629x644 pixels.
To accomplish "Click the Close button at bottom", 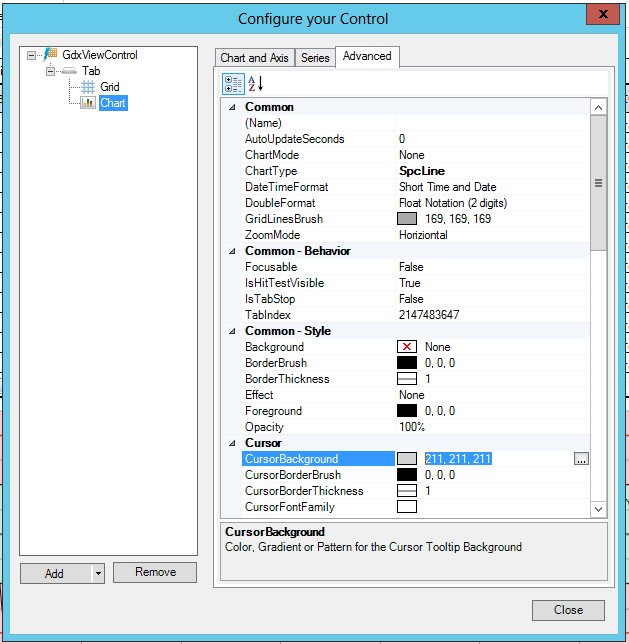I will click(x=568, y=610).
